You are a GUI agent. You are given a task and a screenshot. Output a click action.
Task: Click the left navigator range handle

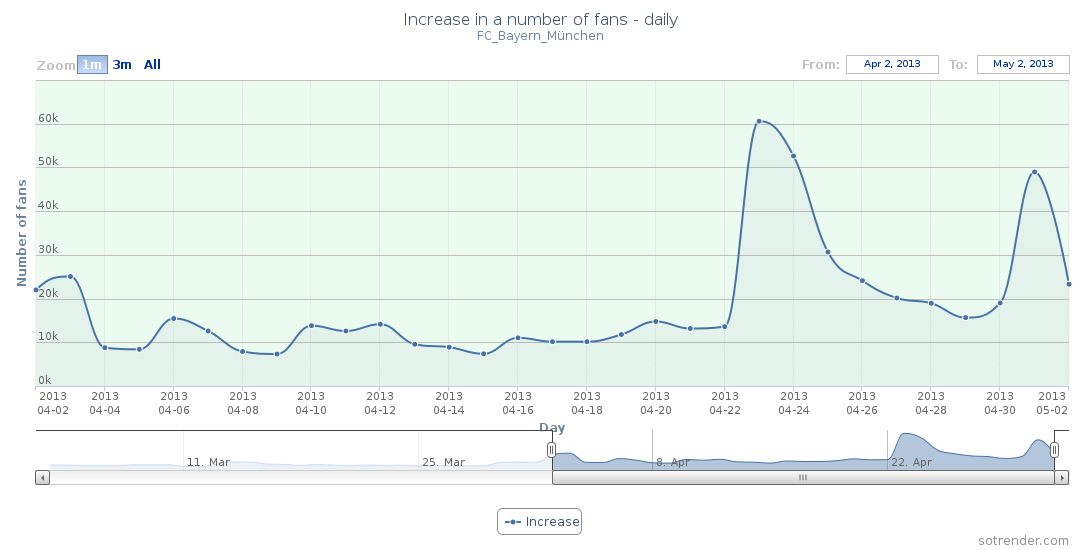(551, 451)
